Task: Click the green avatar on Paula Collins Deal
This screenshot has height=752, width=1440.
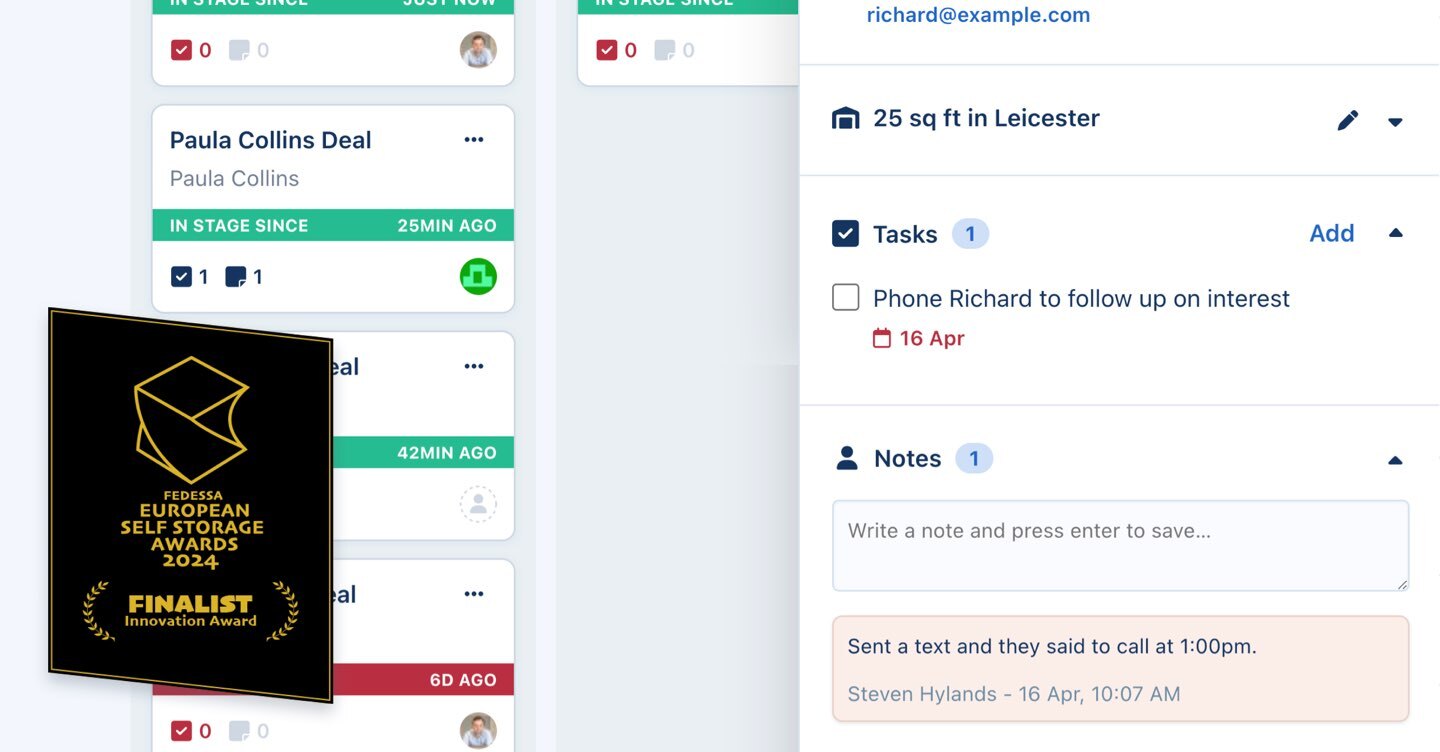Action: coord(478,277)
